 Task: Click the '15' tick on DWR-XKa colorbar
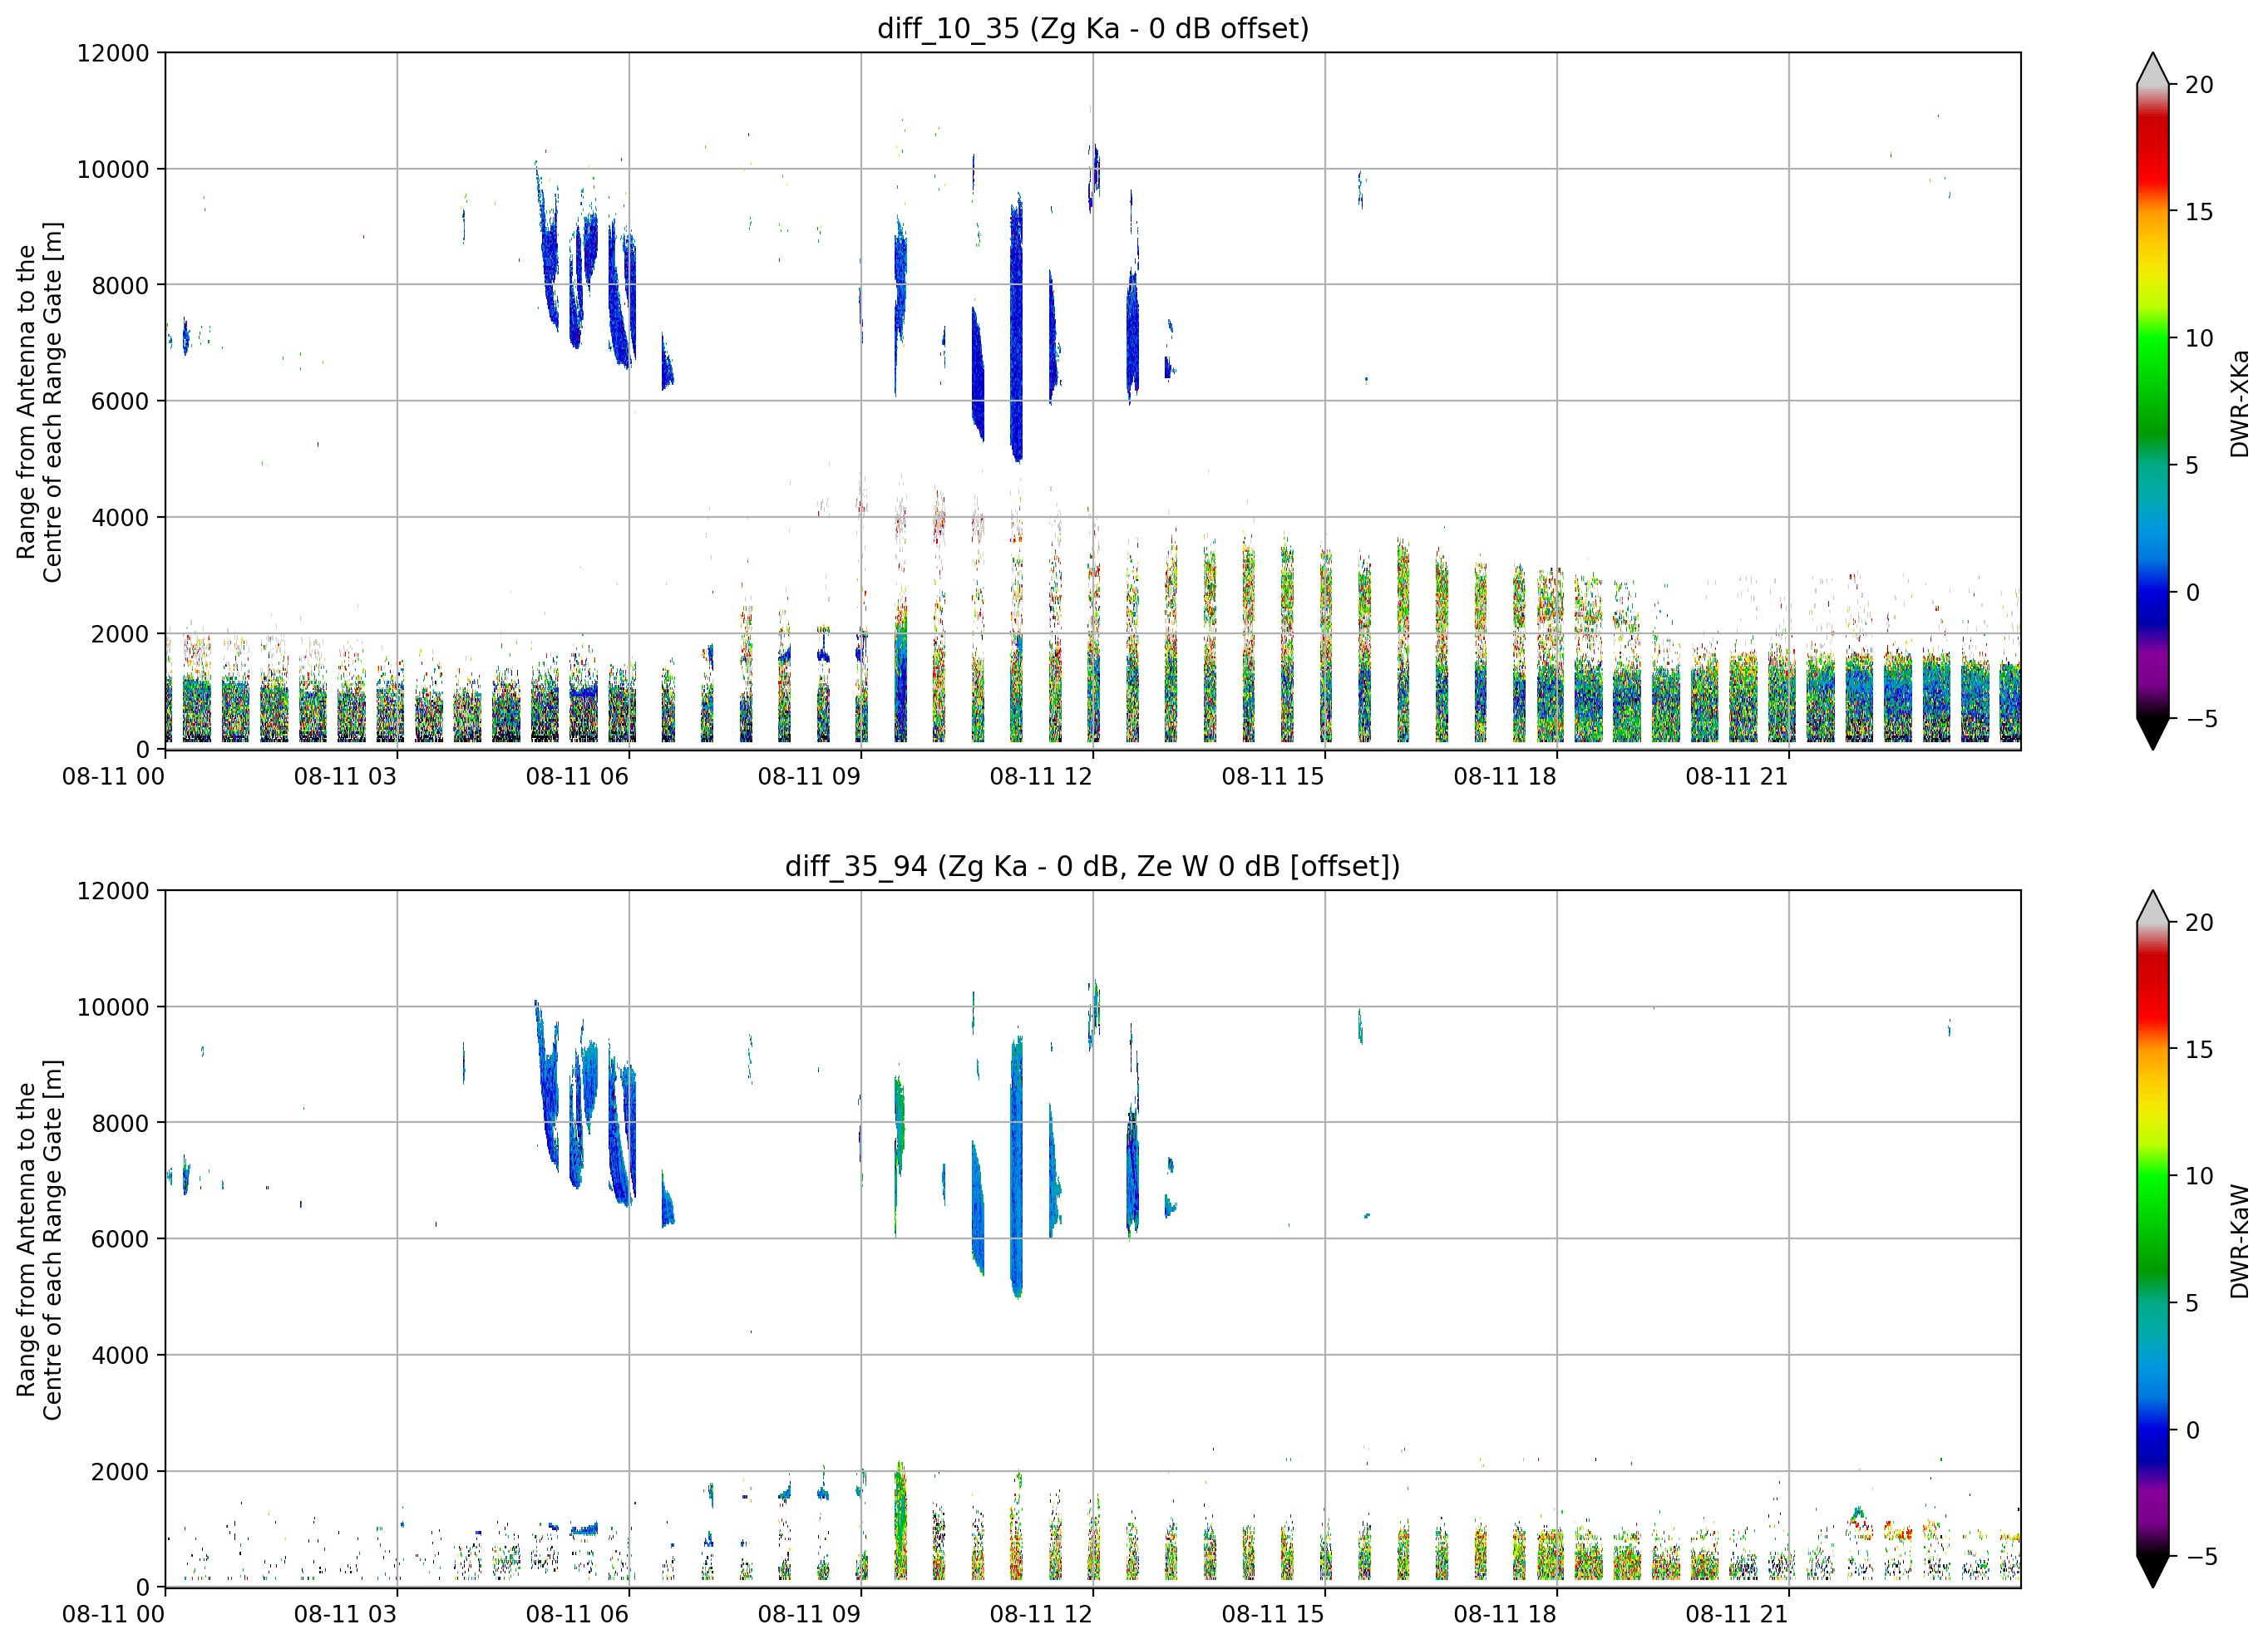coord(2199,212)
